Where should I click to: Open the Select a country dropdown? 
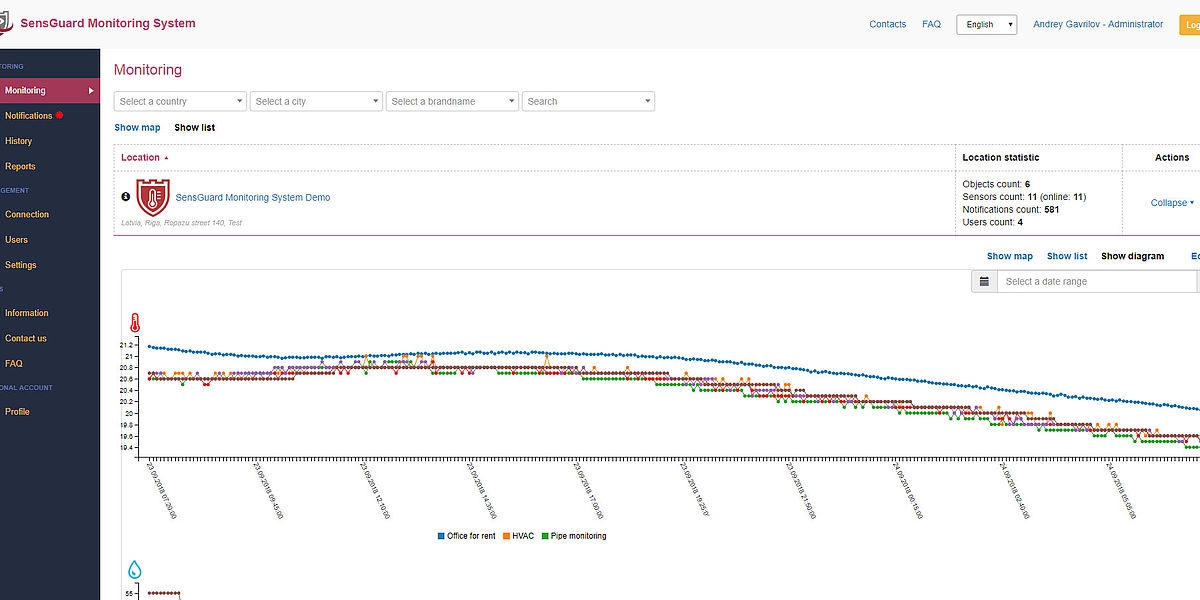[180, 101]
